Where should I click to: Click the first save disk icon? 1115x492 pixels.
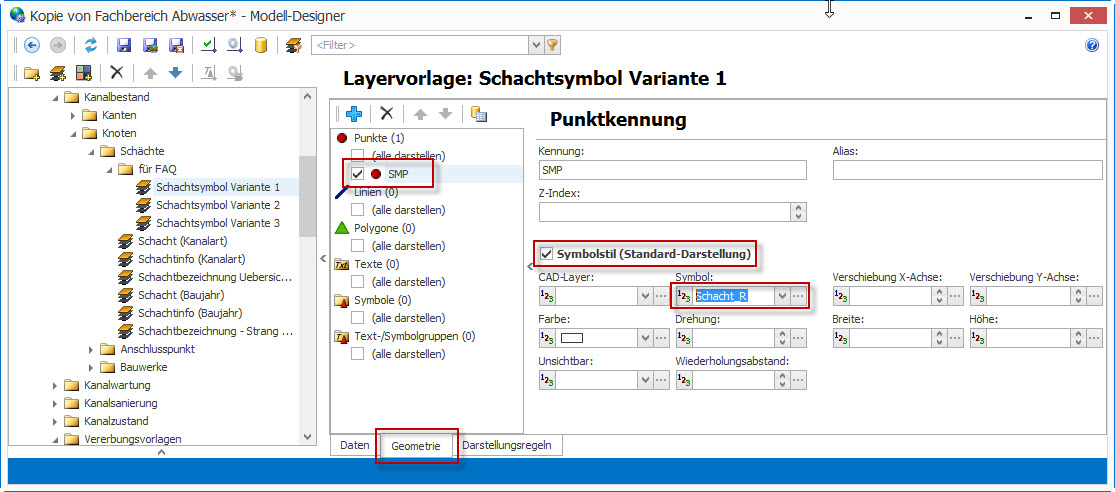tap(124, 45)
